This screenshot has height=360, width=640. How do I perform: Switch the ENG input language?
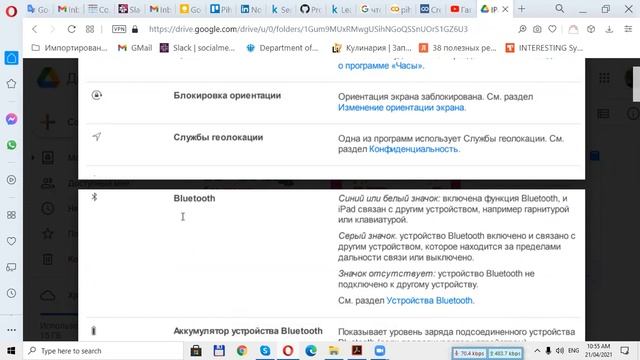point(573,351)
